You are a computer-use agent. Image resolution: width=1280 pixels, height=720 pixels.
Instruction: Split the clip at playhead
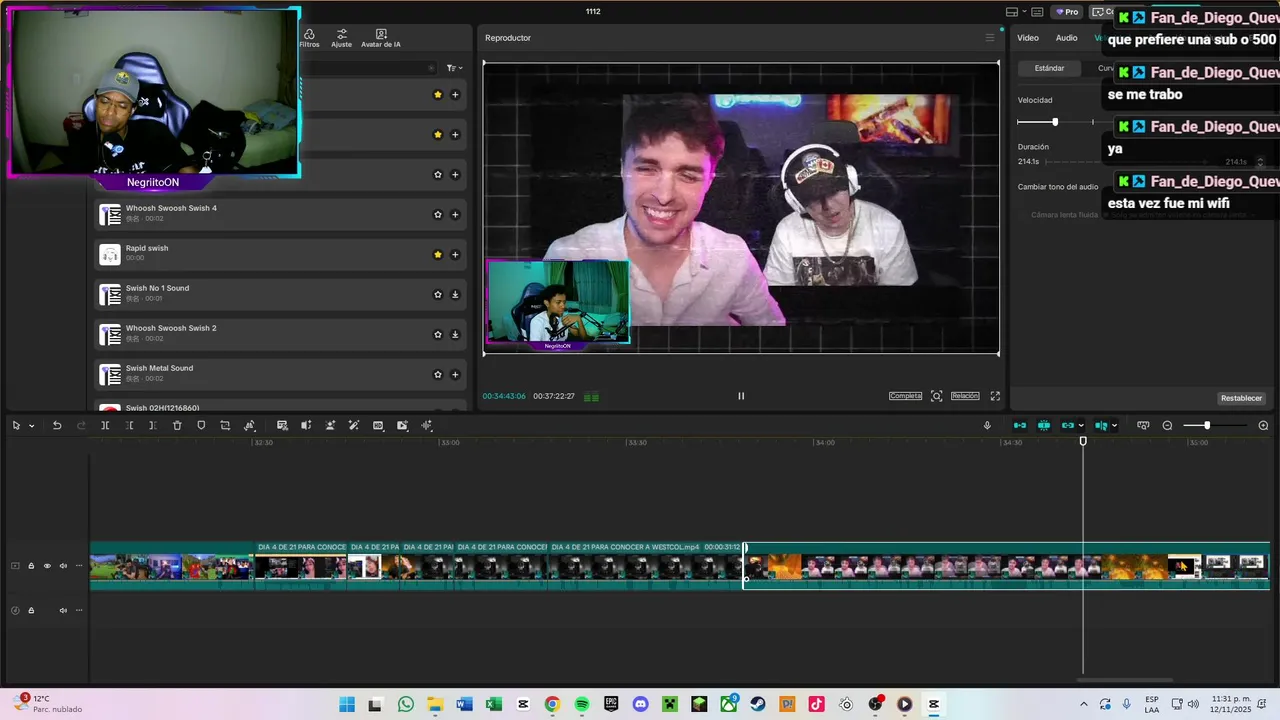click(x=105, y=425)
